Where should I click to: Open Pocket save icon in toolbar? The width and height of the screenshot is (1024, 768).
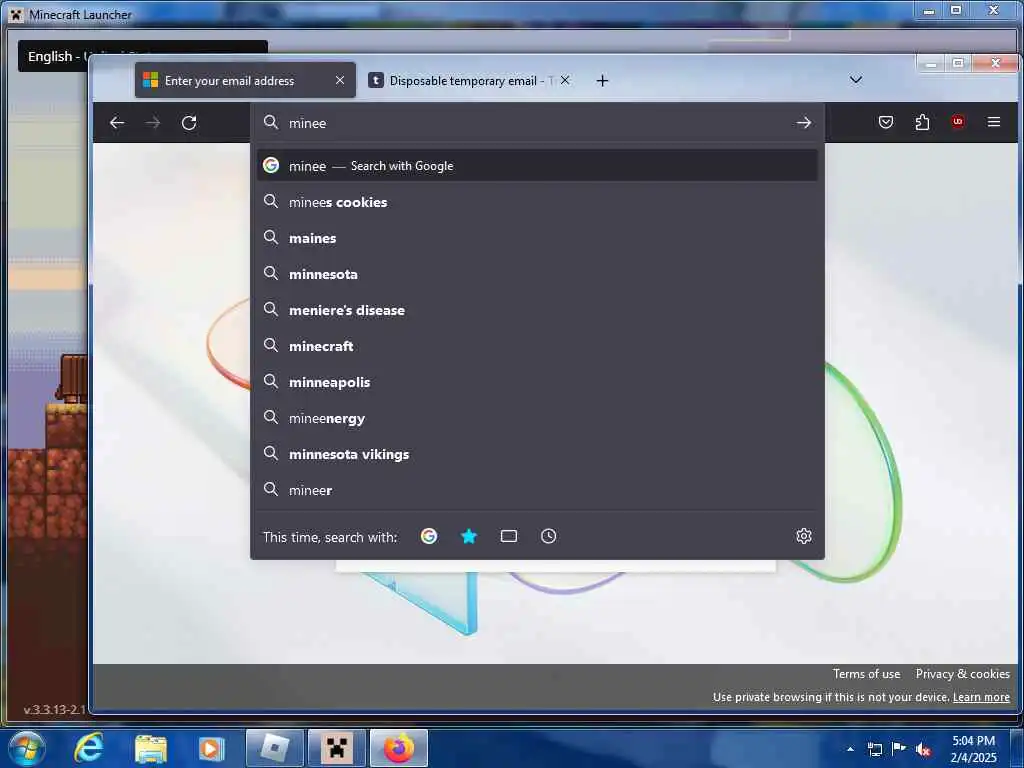[886, 122]
